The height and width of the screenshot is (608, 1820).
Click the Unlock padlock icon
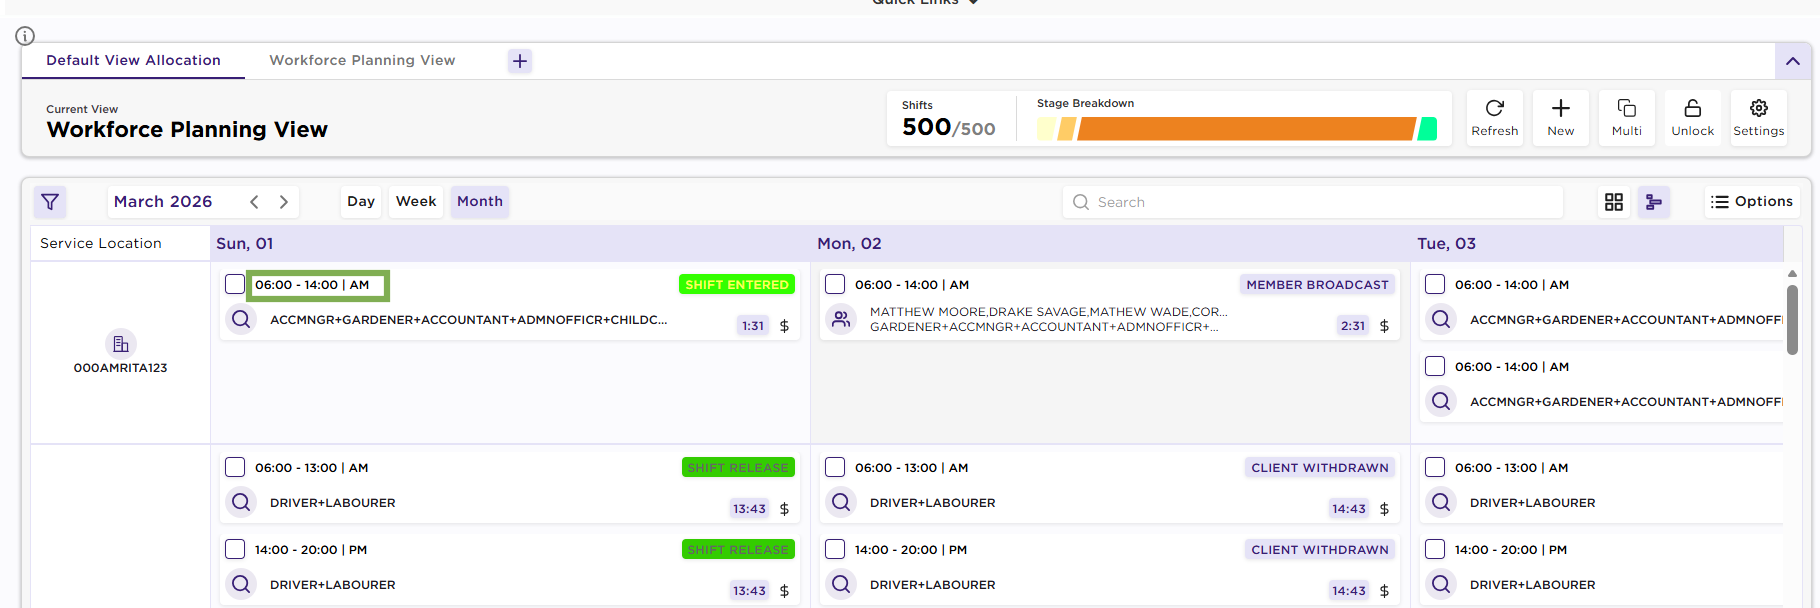click(1692, 117)
